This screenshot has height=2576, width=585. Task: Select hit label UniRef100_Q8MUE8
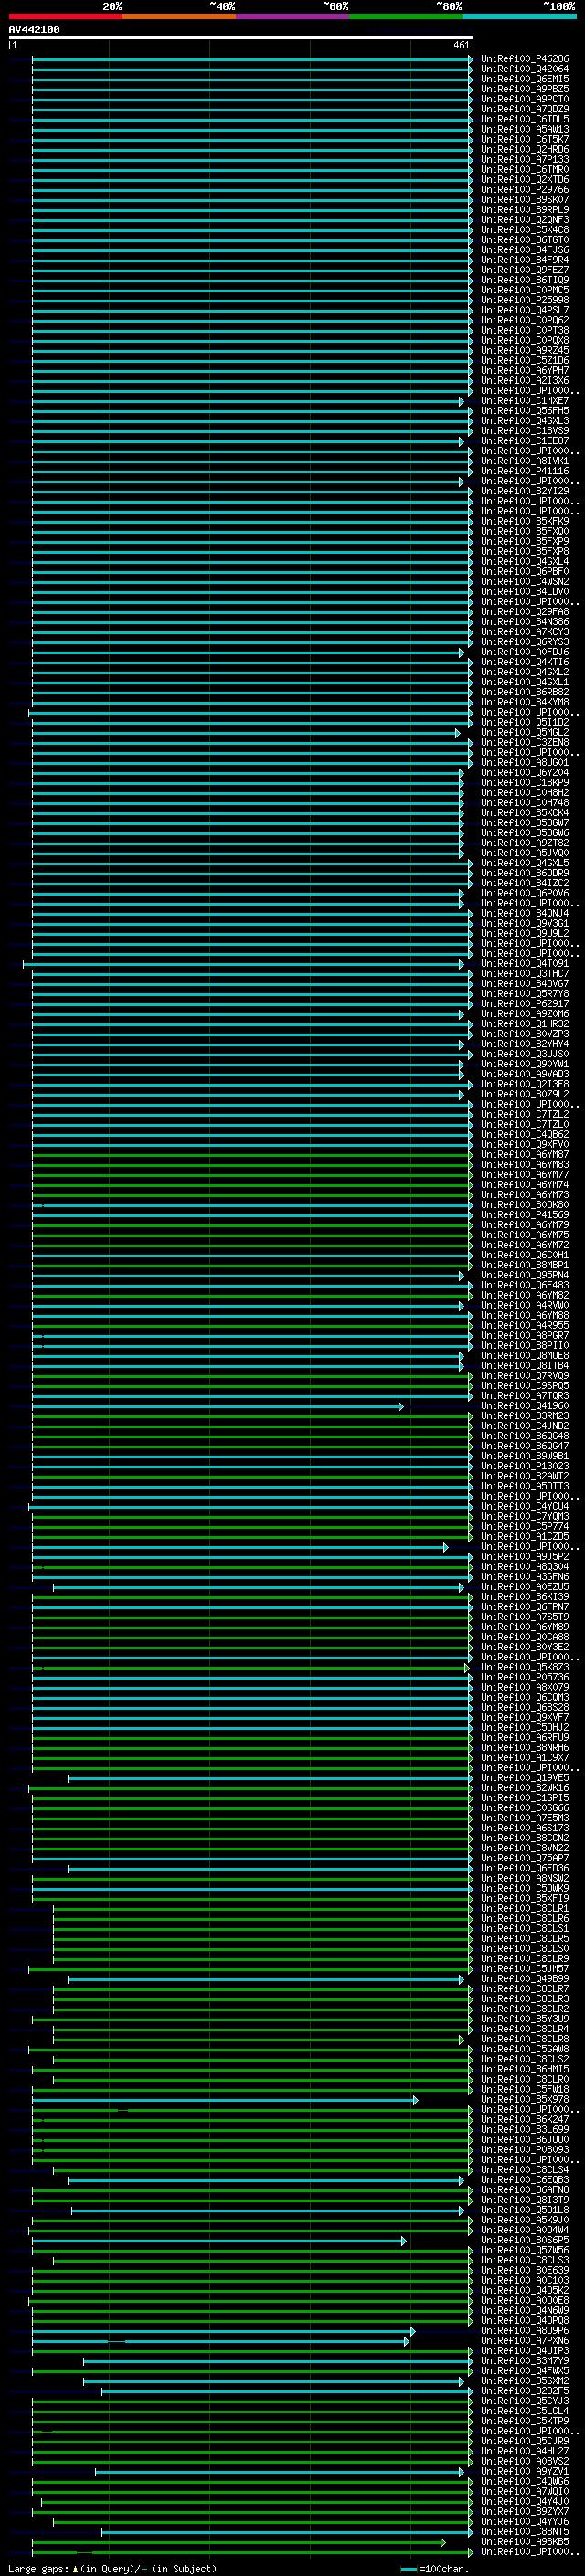pyautogui.click(x=525, y=1355)
